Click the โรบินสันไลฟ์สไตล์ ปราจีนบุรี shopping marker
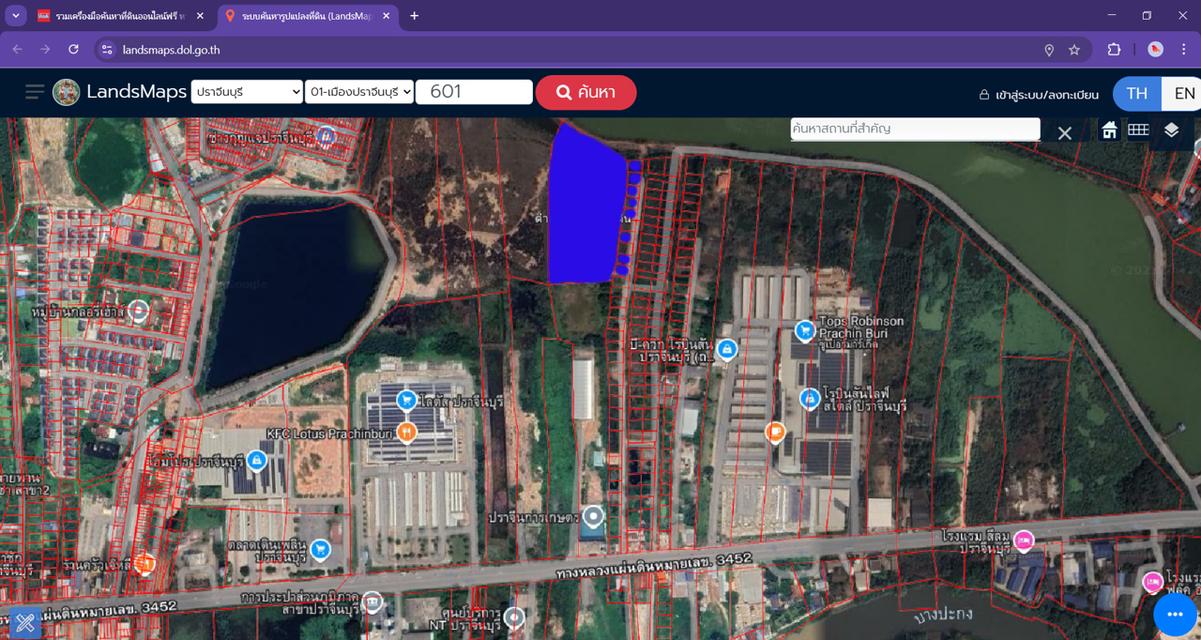The image size is (1201, 640). tap(810, 400)
